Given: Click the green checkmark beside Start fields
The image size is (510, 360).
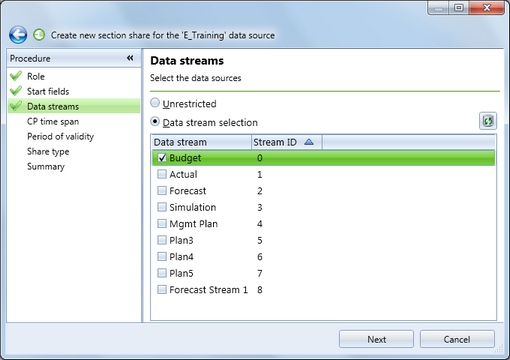Looking at the screenshot, I should 16,91.
